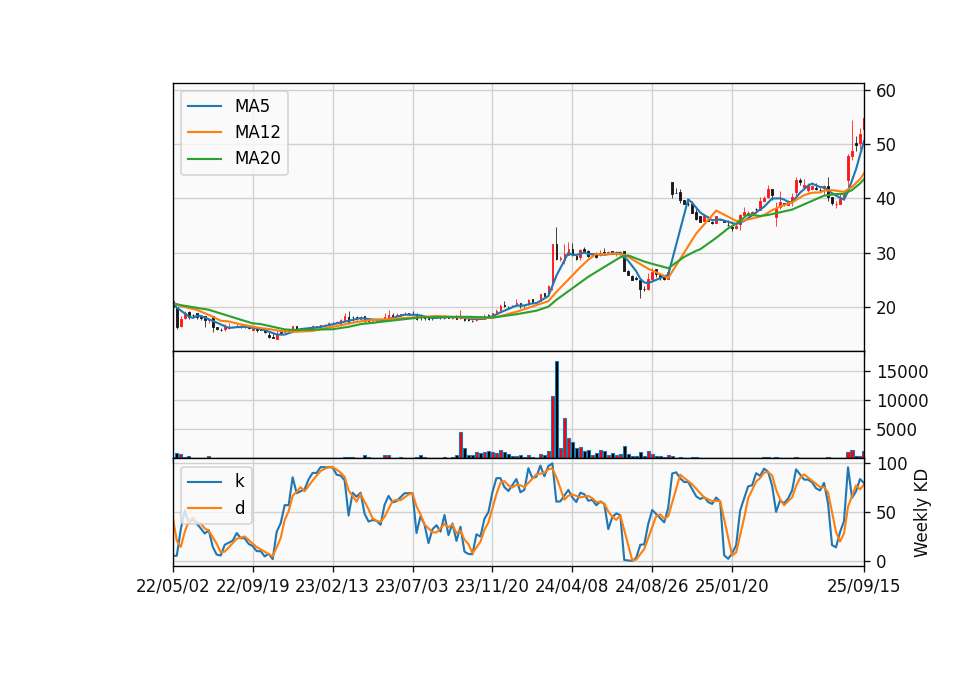Screen dimensions: 960x690
Task: Click the blue MA5 legend line sample
Action: [x=204, y=106]
